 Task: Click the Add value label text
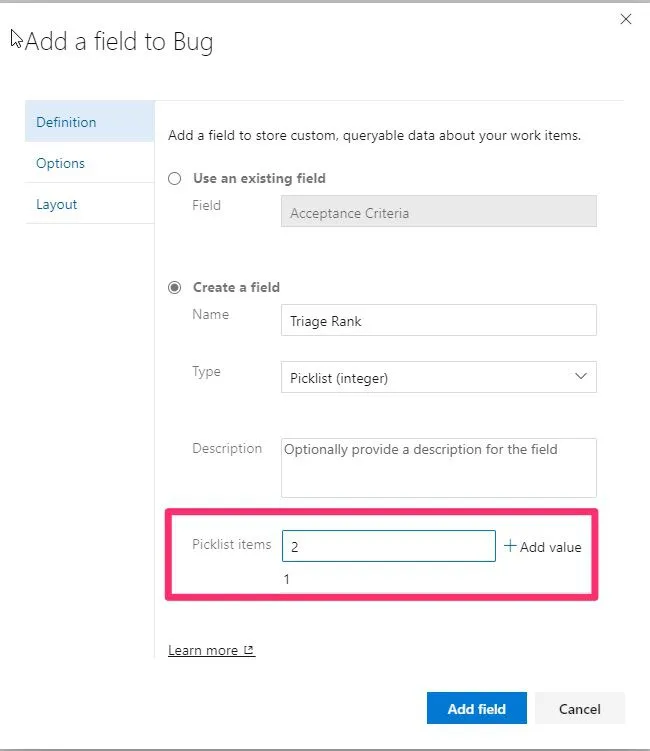(550, 547)
